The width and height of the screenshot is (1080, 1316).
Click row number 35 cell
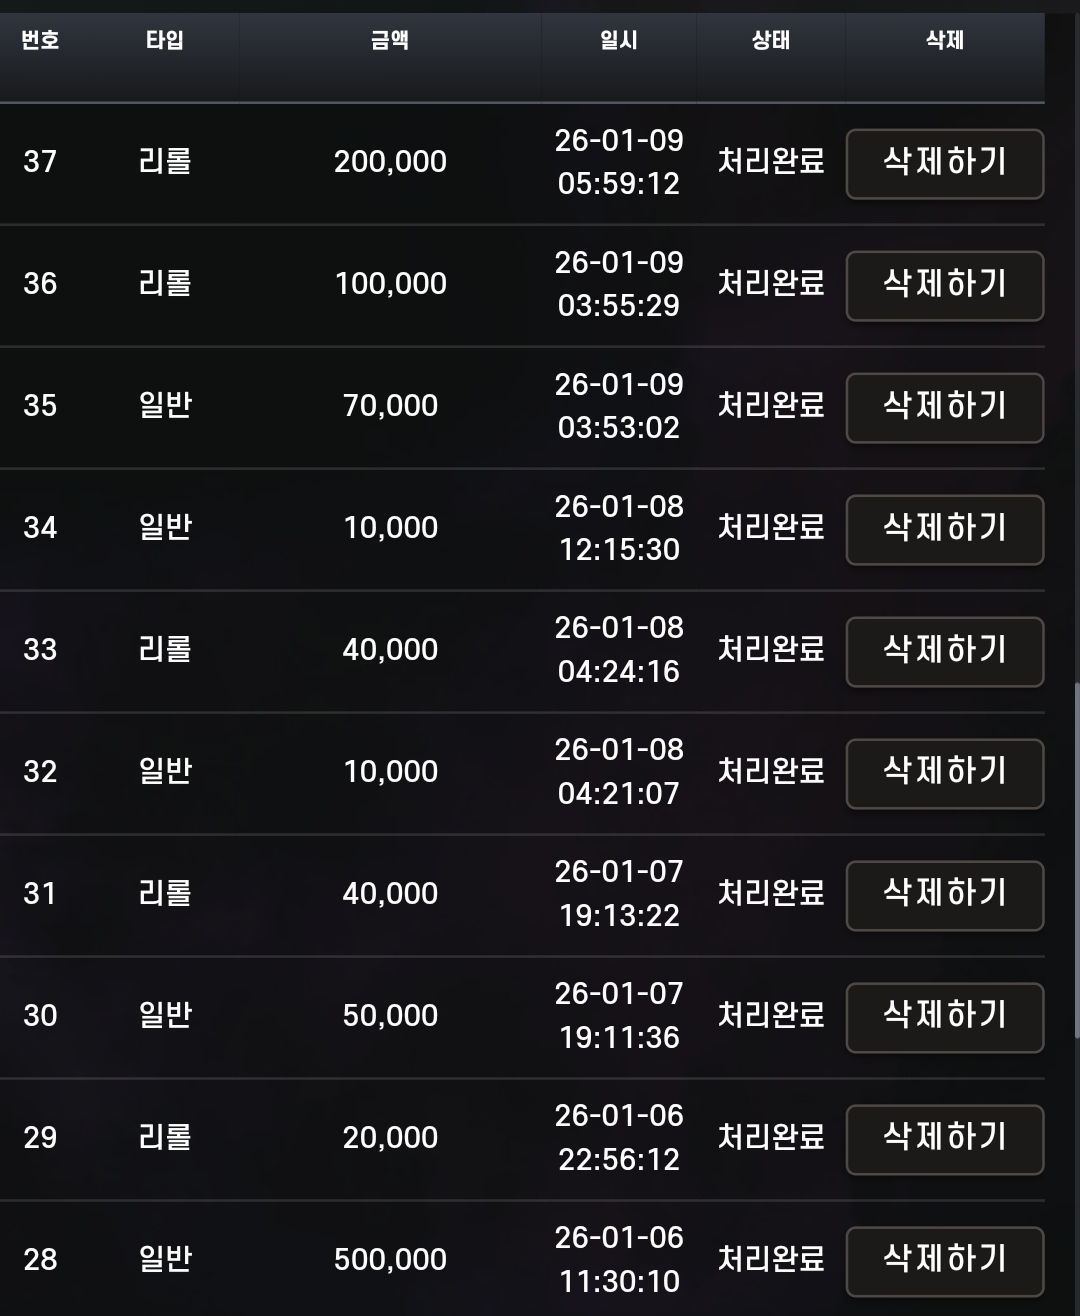(40, 406)
